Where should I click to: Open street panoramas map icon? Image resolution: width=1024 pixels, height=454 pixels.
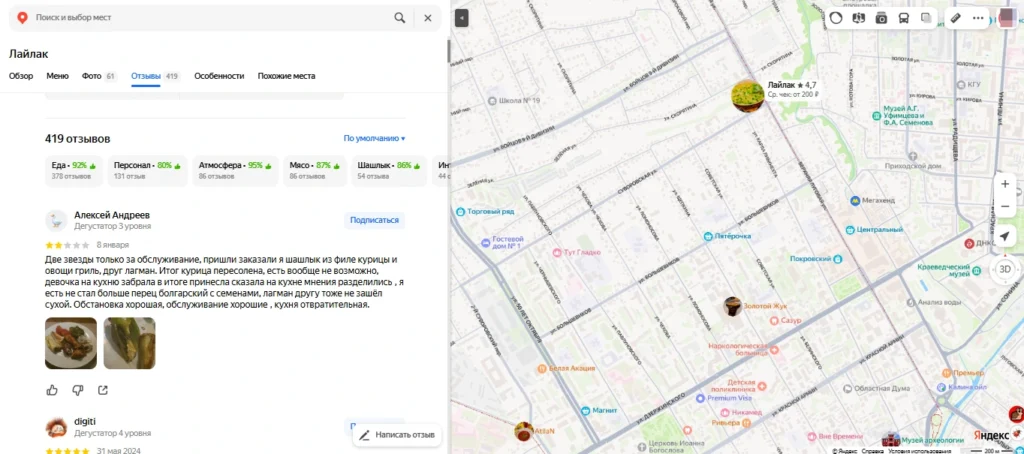(859, 18)
